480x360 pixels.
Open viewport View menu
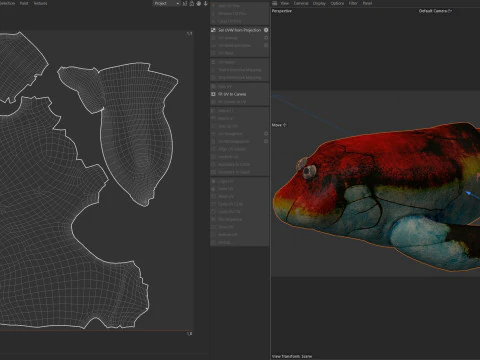(284, 3)
